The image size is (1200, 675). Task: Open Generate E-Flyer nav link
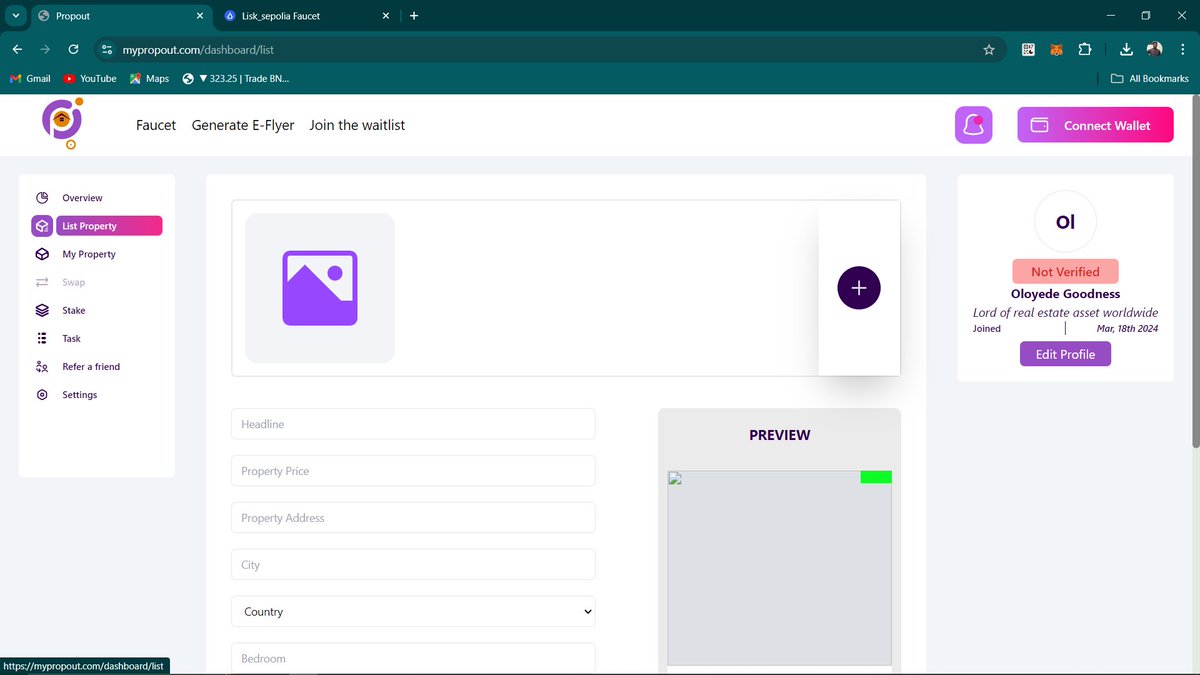[243, 125]
